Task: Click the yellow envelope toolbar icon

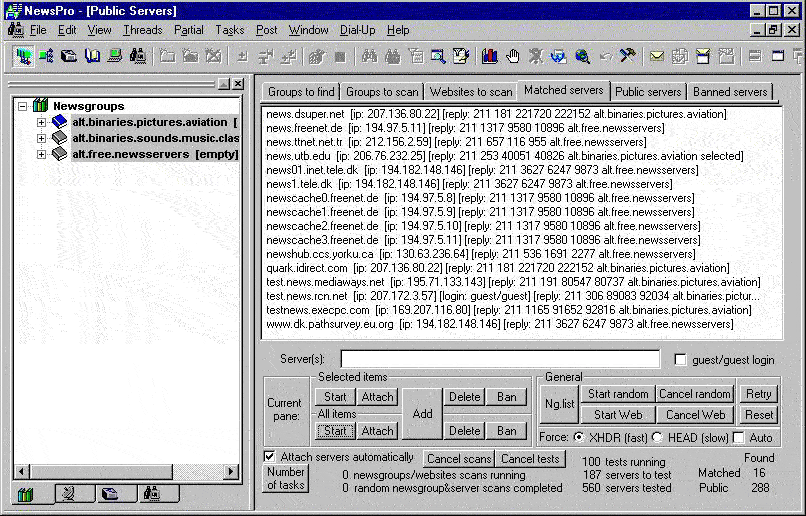Action: (657, 56)
